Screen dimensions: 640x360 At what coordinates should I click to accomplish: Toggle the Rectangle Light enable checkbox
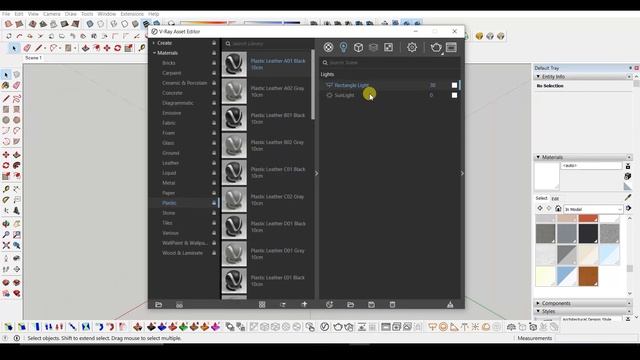coord(454,85)
